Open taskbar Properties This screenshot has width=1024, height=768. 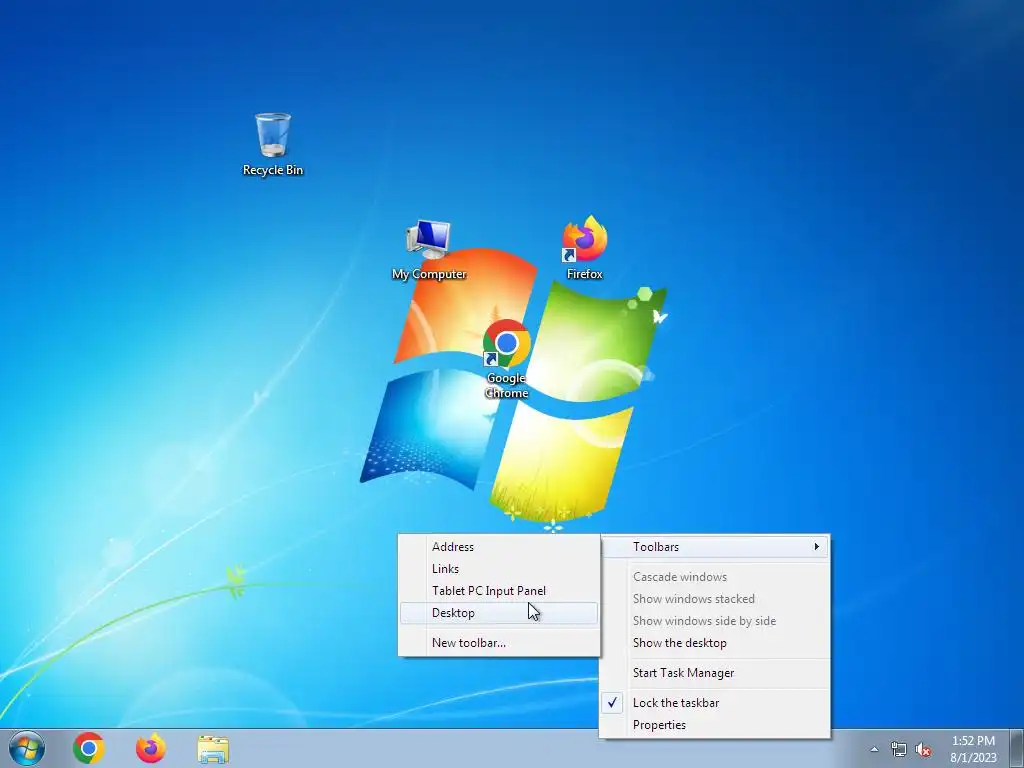[715, 725]
